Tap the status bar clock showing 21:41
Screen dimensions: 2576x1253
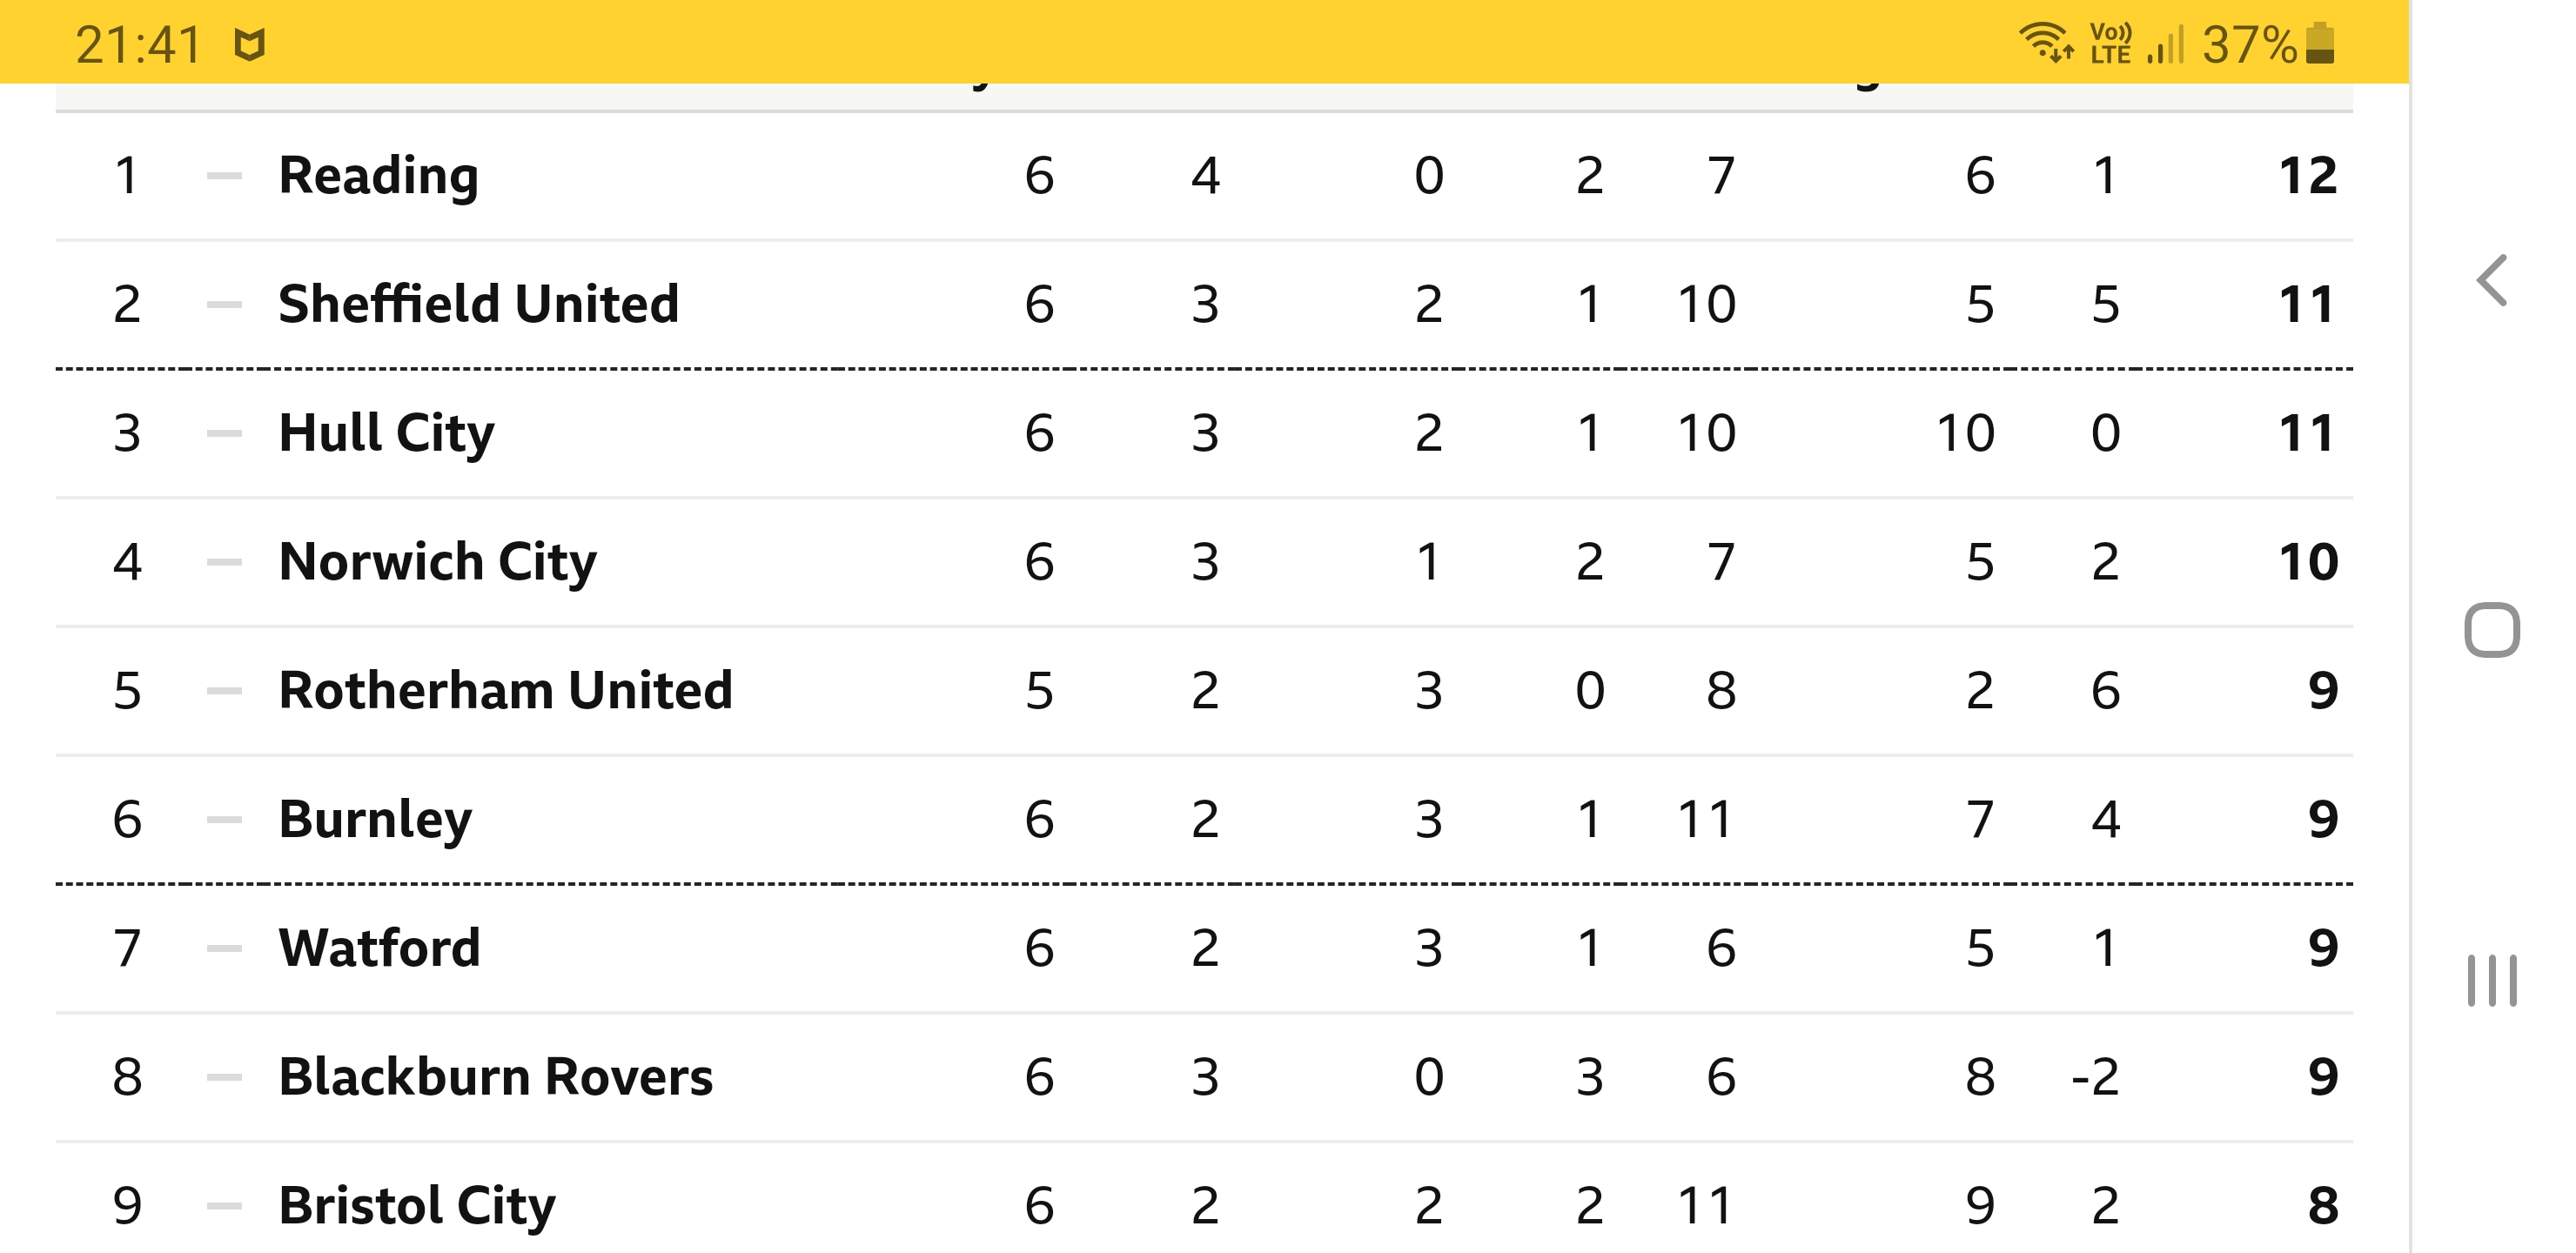(138, 45)
